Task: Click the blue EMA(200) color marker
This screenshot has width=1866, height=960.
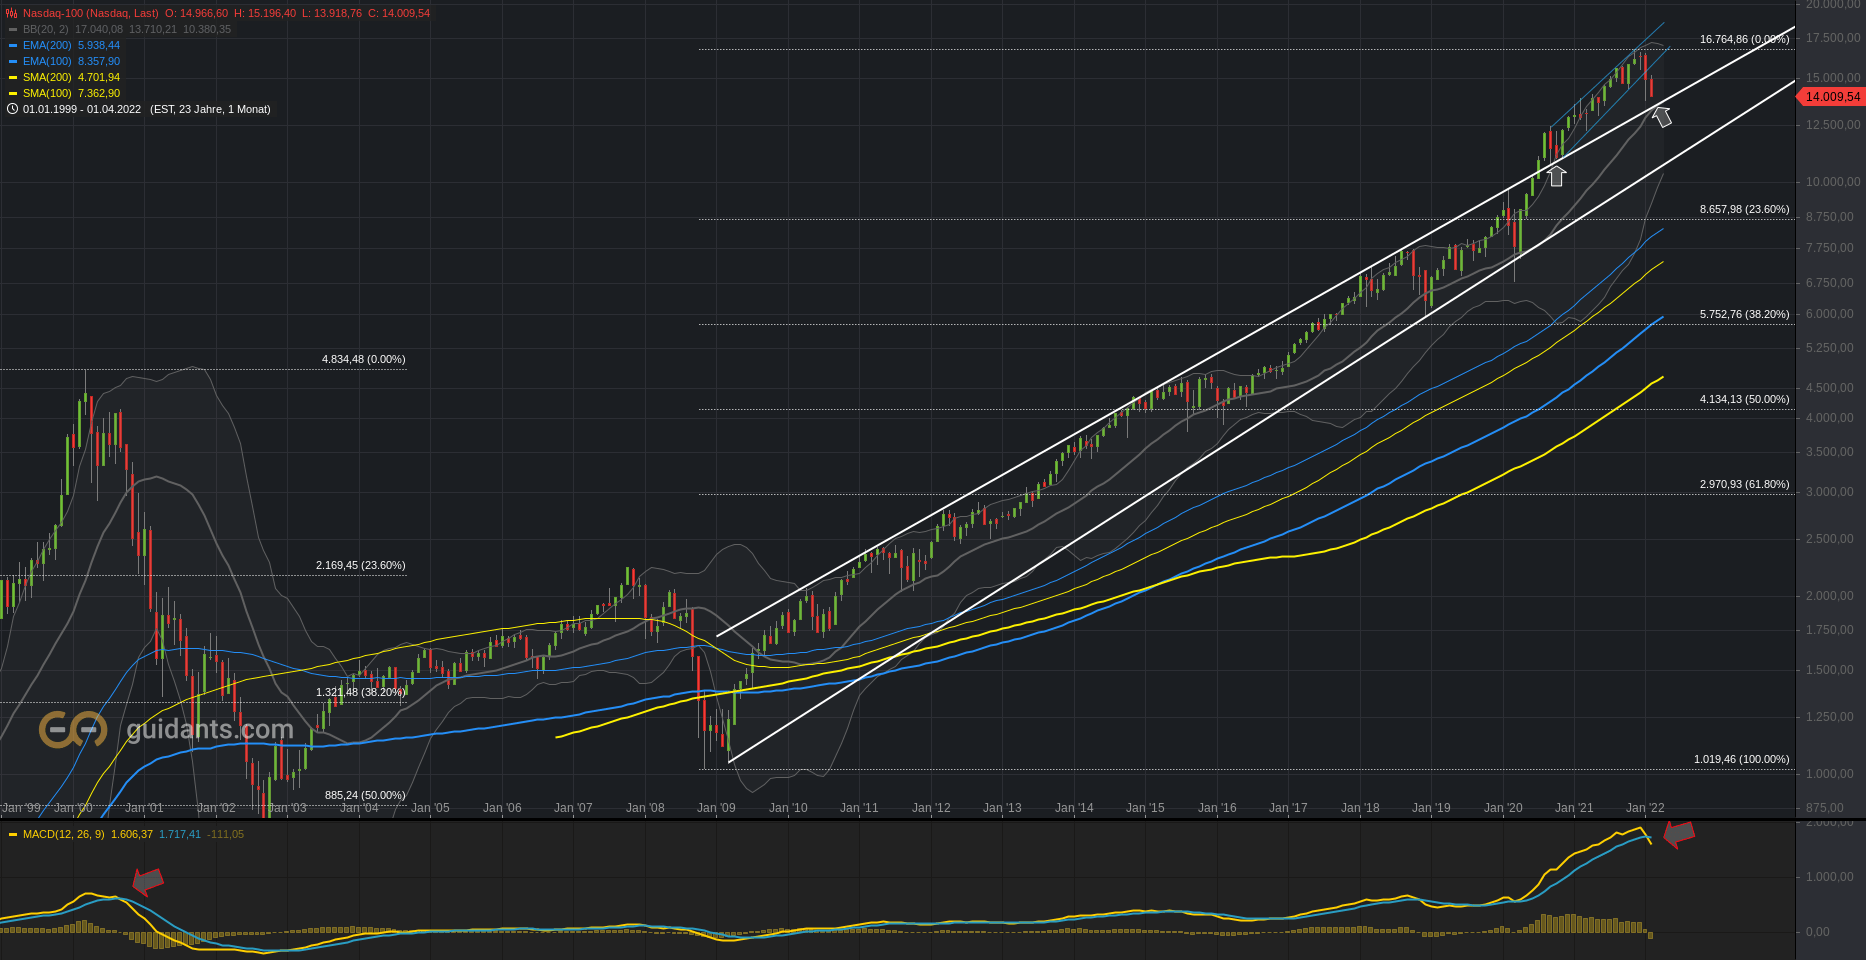Action: pos(13,46)
